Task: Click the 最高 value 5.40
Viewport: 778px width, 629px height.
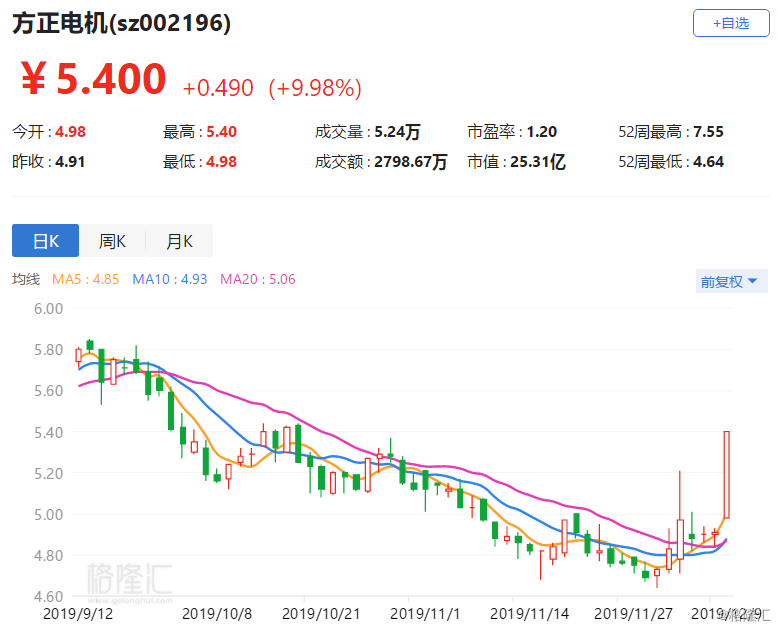Action: [x=221, y=132]
